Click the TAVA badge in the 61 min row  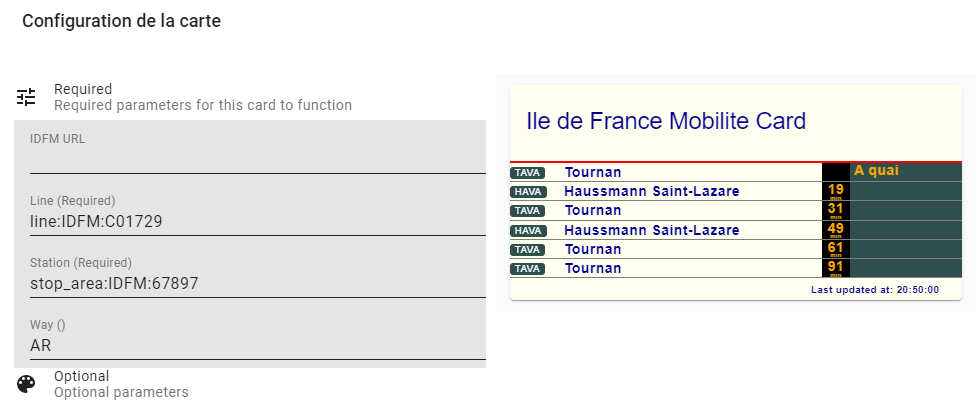click(x=528, y=250)
